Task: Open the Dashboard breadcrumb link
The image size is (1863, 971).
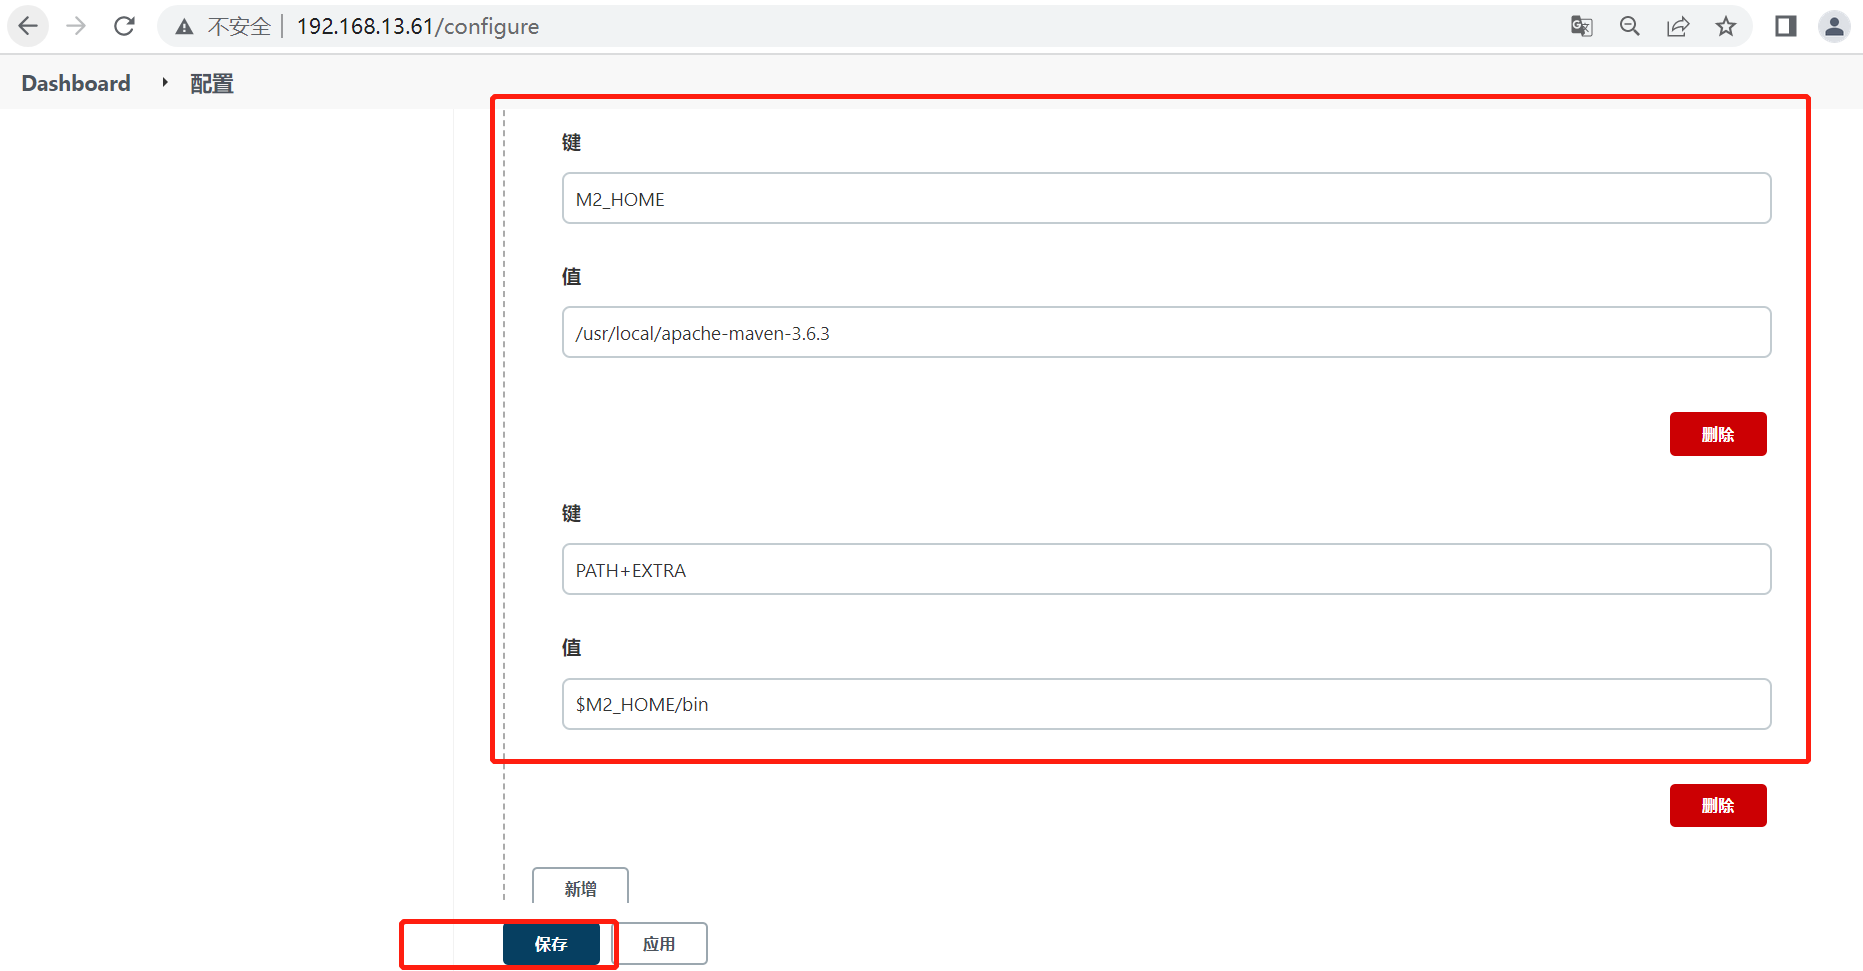Action: [76, 83]
